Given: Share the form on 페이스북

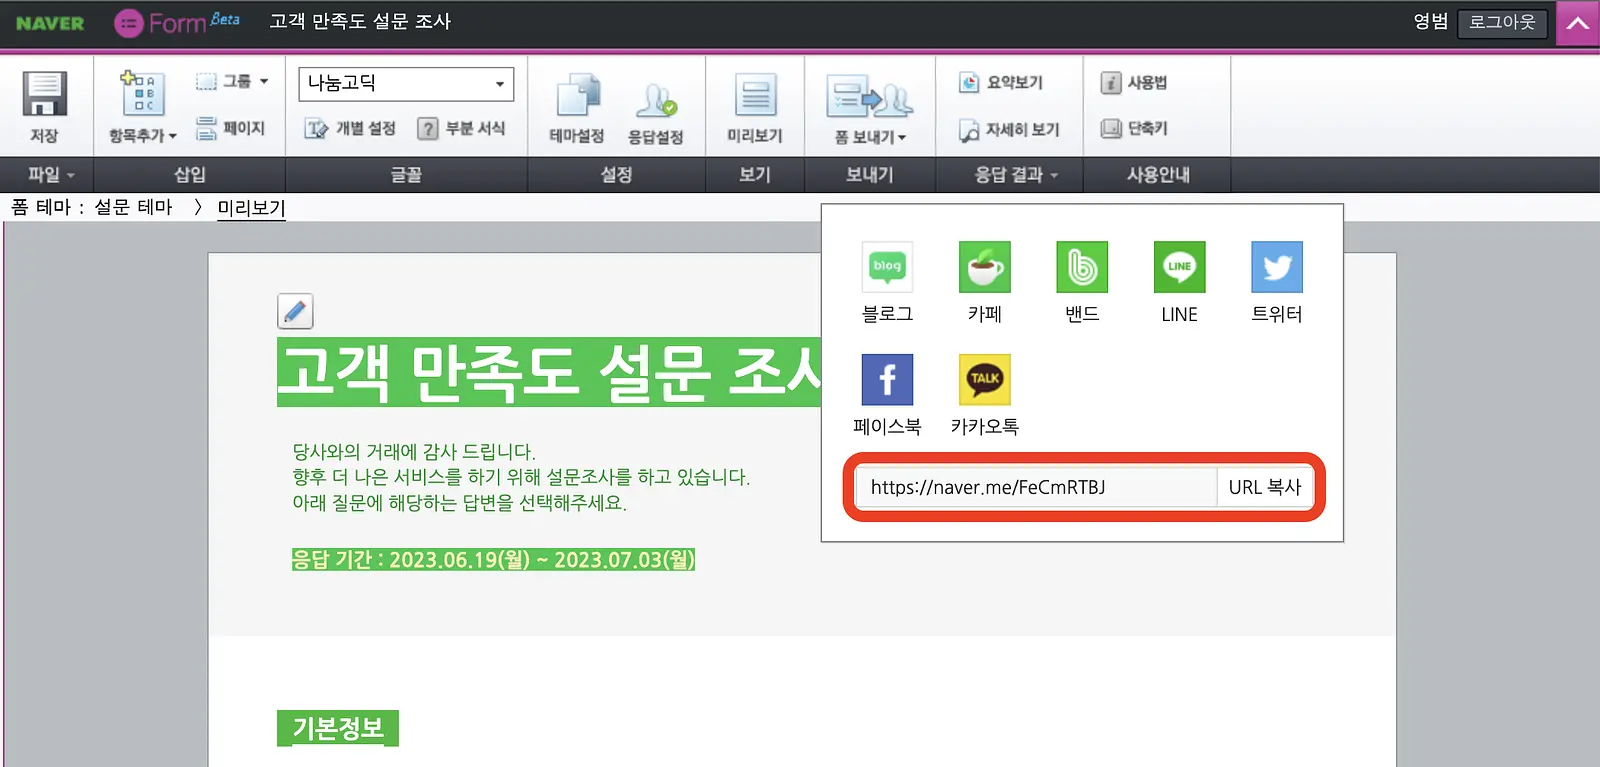Looking at the screenshot, I should pos(887,379).
